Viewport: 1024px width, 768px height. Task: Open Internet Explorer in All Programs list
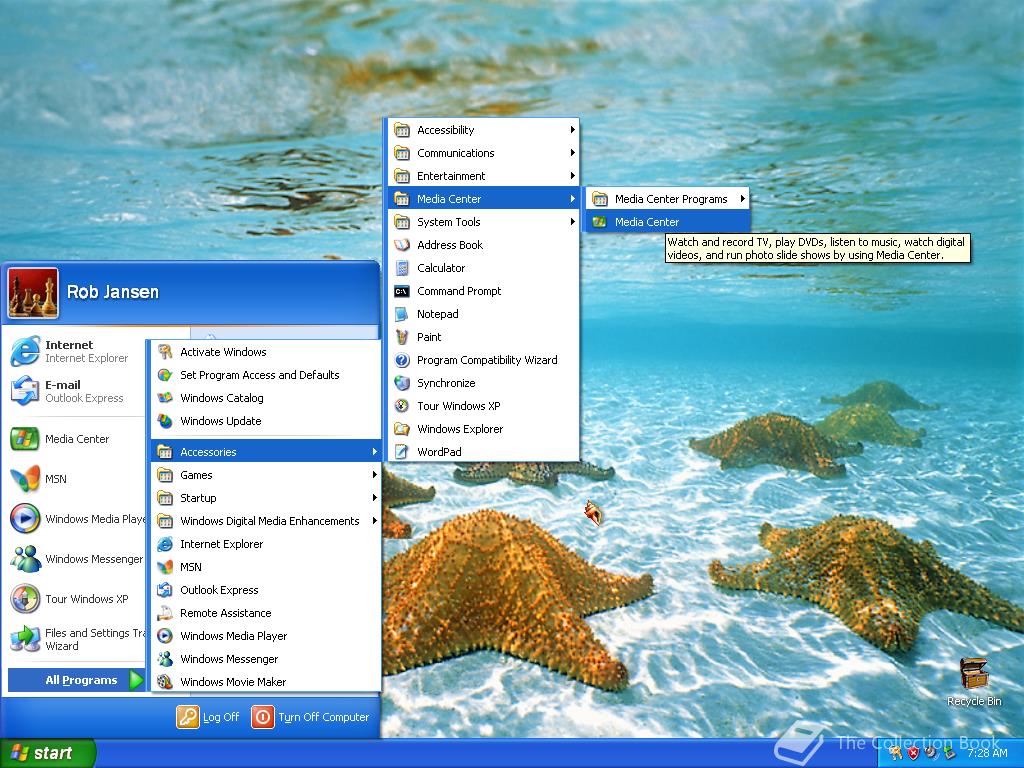[x=266, y=544]
